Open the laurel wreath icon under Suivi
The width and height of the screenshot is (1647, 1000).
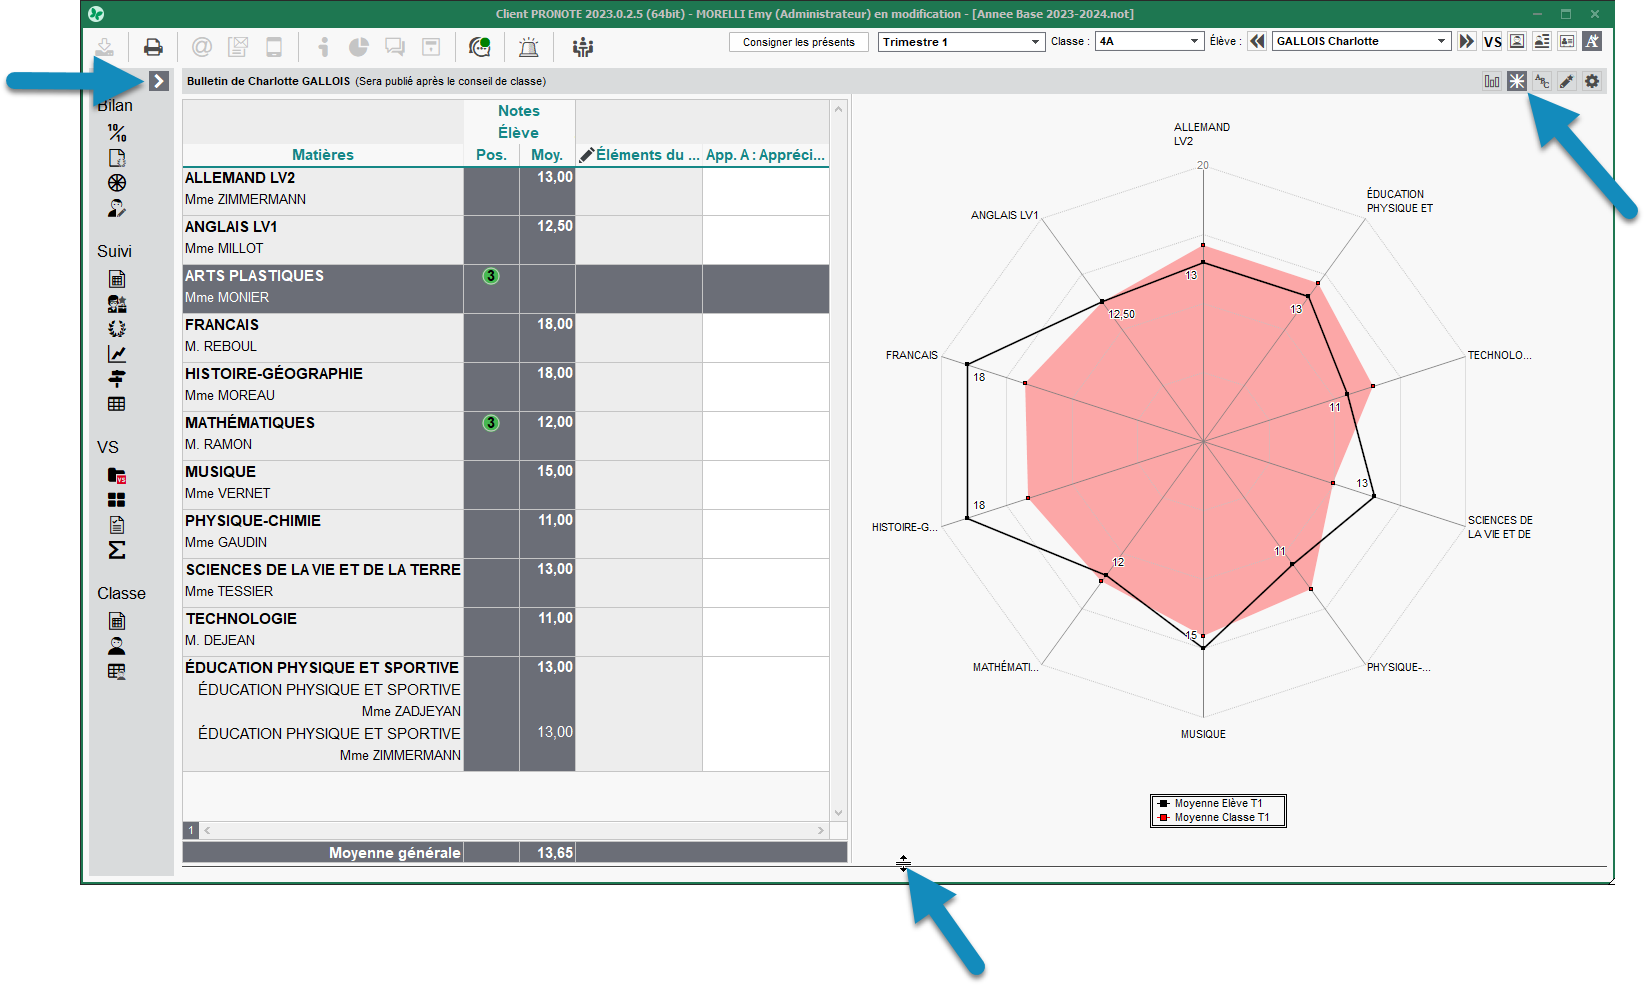point(117,329)
